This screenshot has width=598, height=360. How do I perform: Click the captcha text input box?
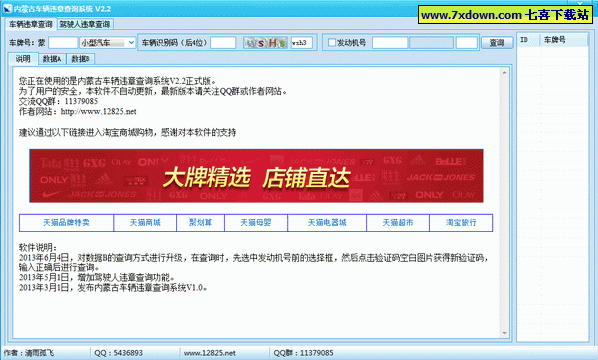(x=301, y=43)
